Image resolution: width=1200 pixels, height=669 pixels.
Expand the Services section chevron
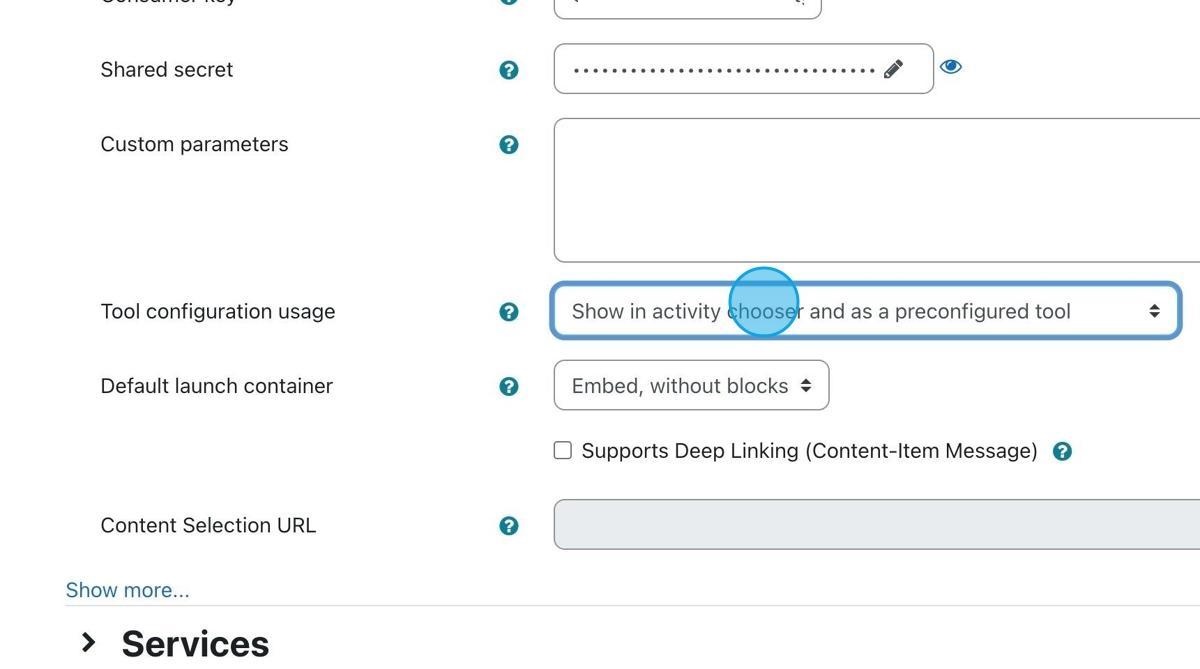point(87,643)
